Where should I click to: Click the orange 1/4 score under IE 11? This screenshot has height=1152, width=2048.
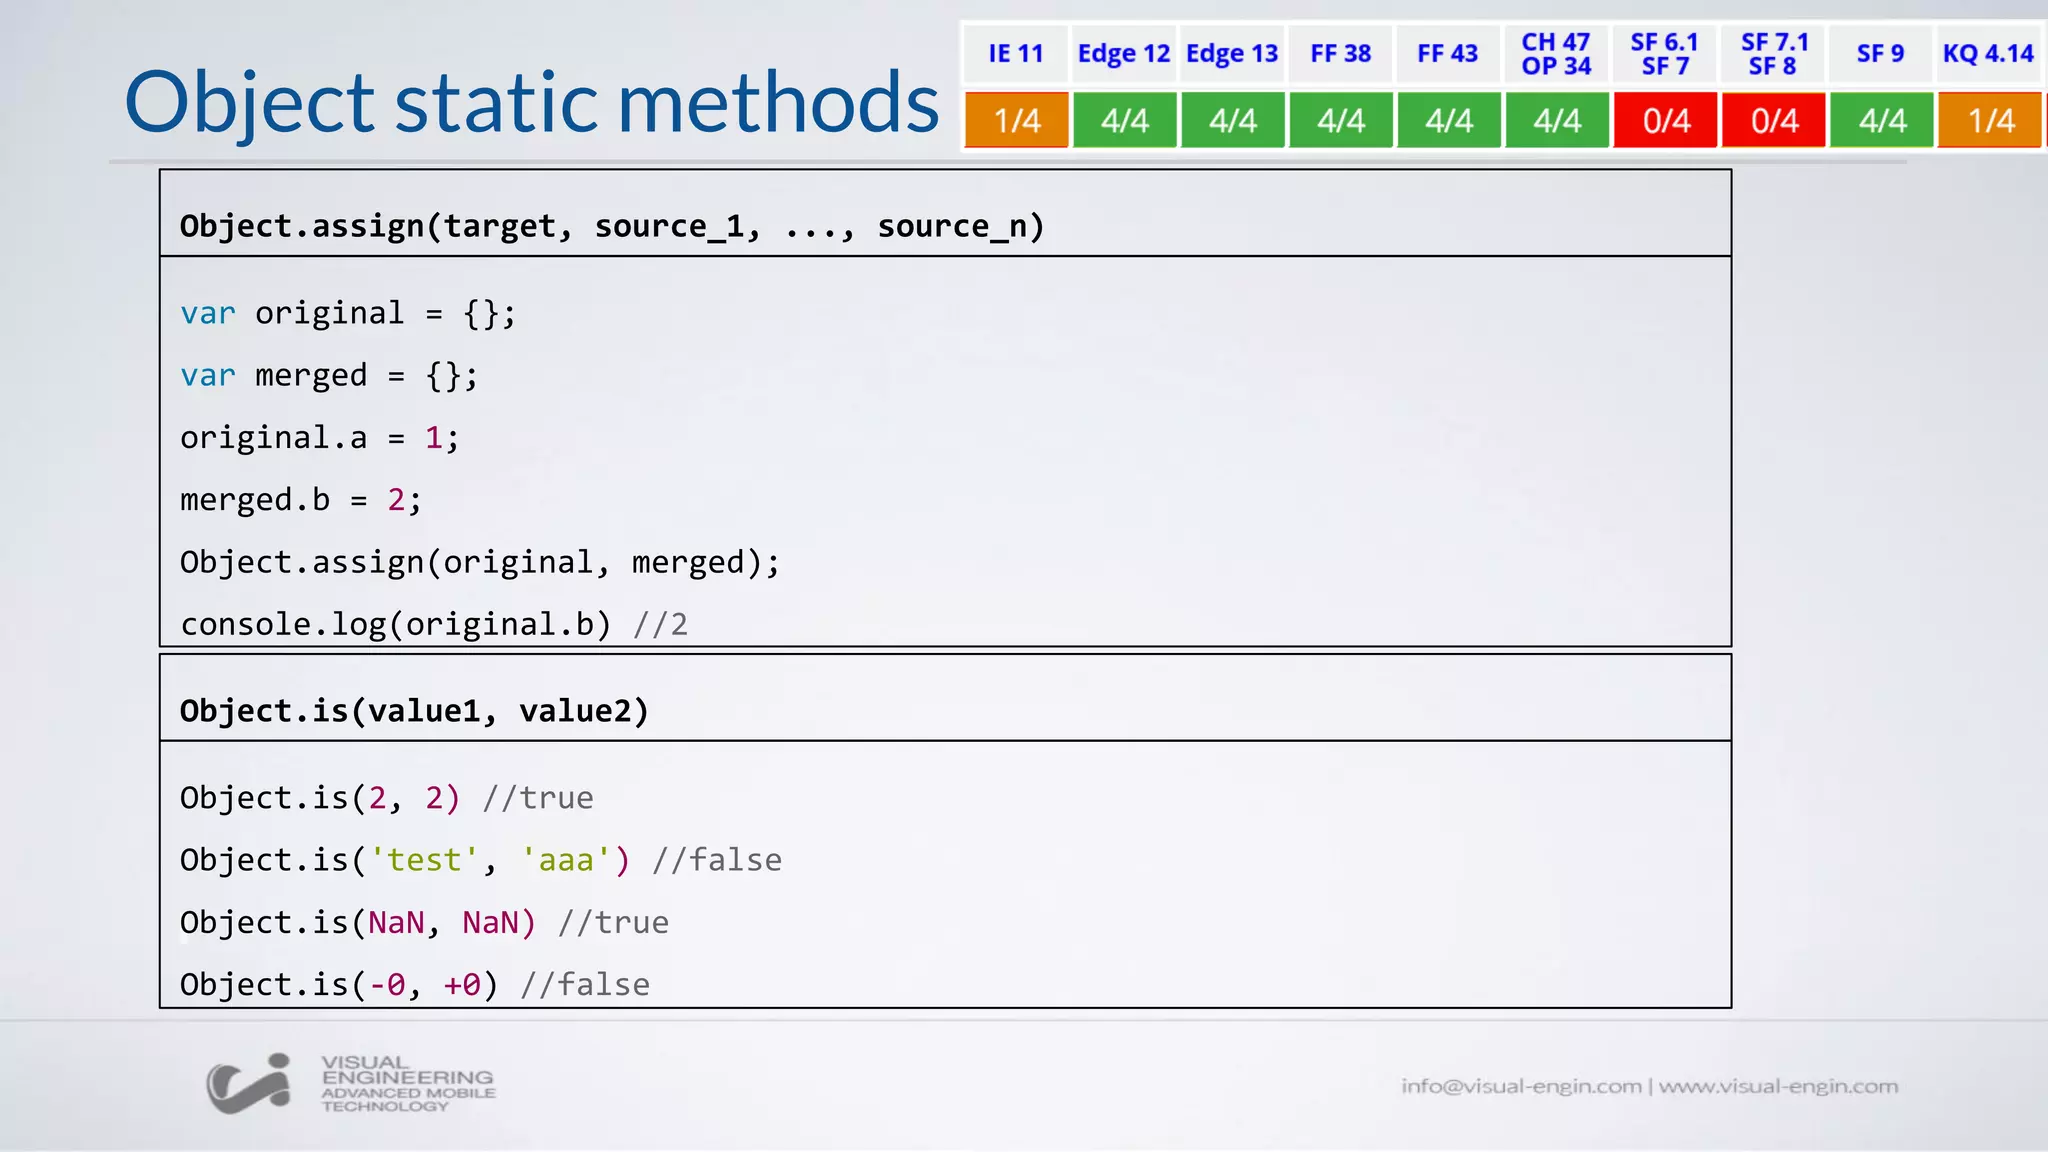tap(1016, 121)
